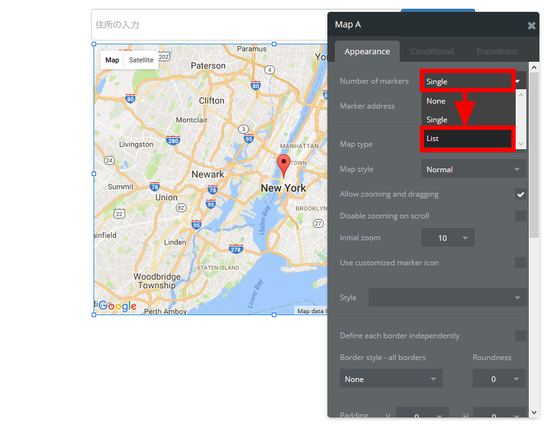Select the Map view button
This screenshot has width=560, height=425.
(112, 60)
